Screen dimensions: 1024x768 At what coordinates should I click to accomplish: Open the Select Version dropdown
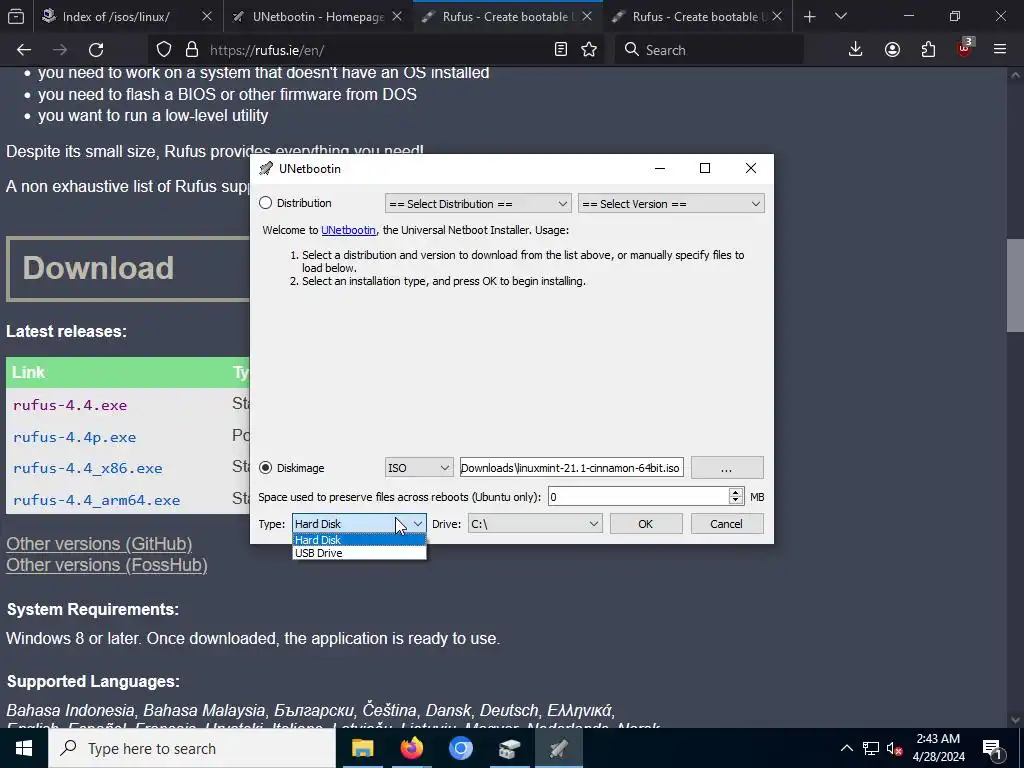671,204
